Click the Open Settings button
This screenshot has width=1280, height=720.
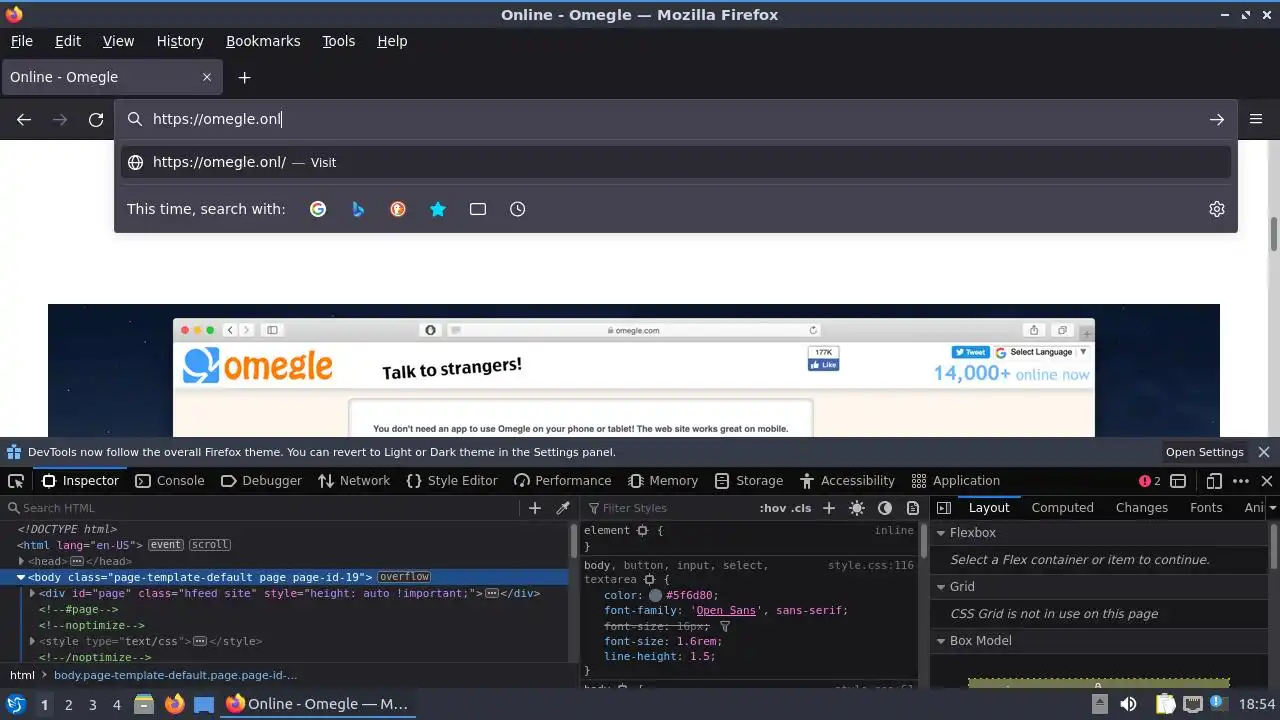point(1205,452)
